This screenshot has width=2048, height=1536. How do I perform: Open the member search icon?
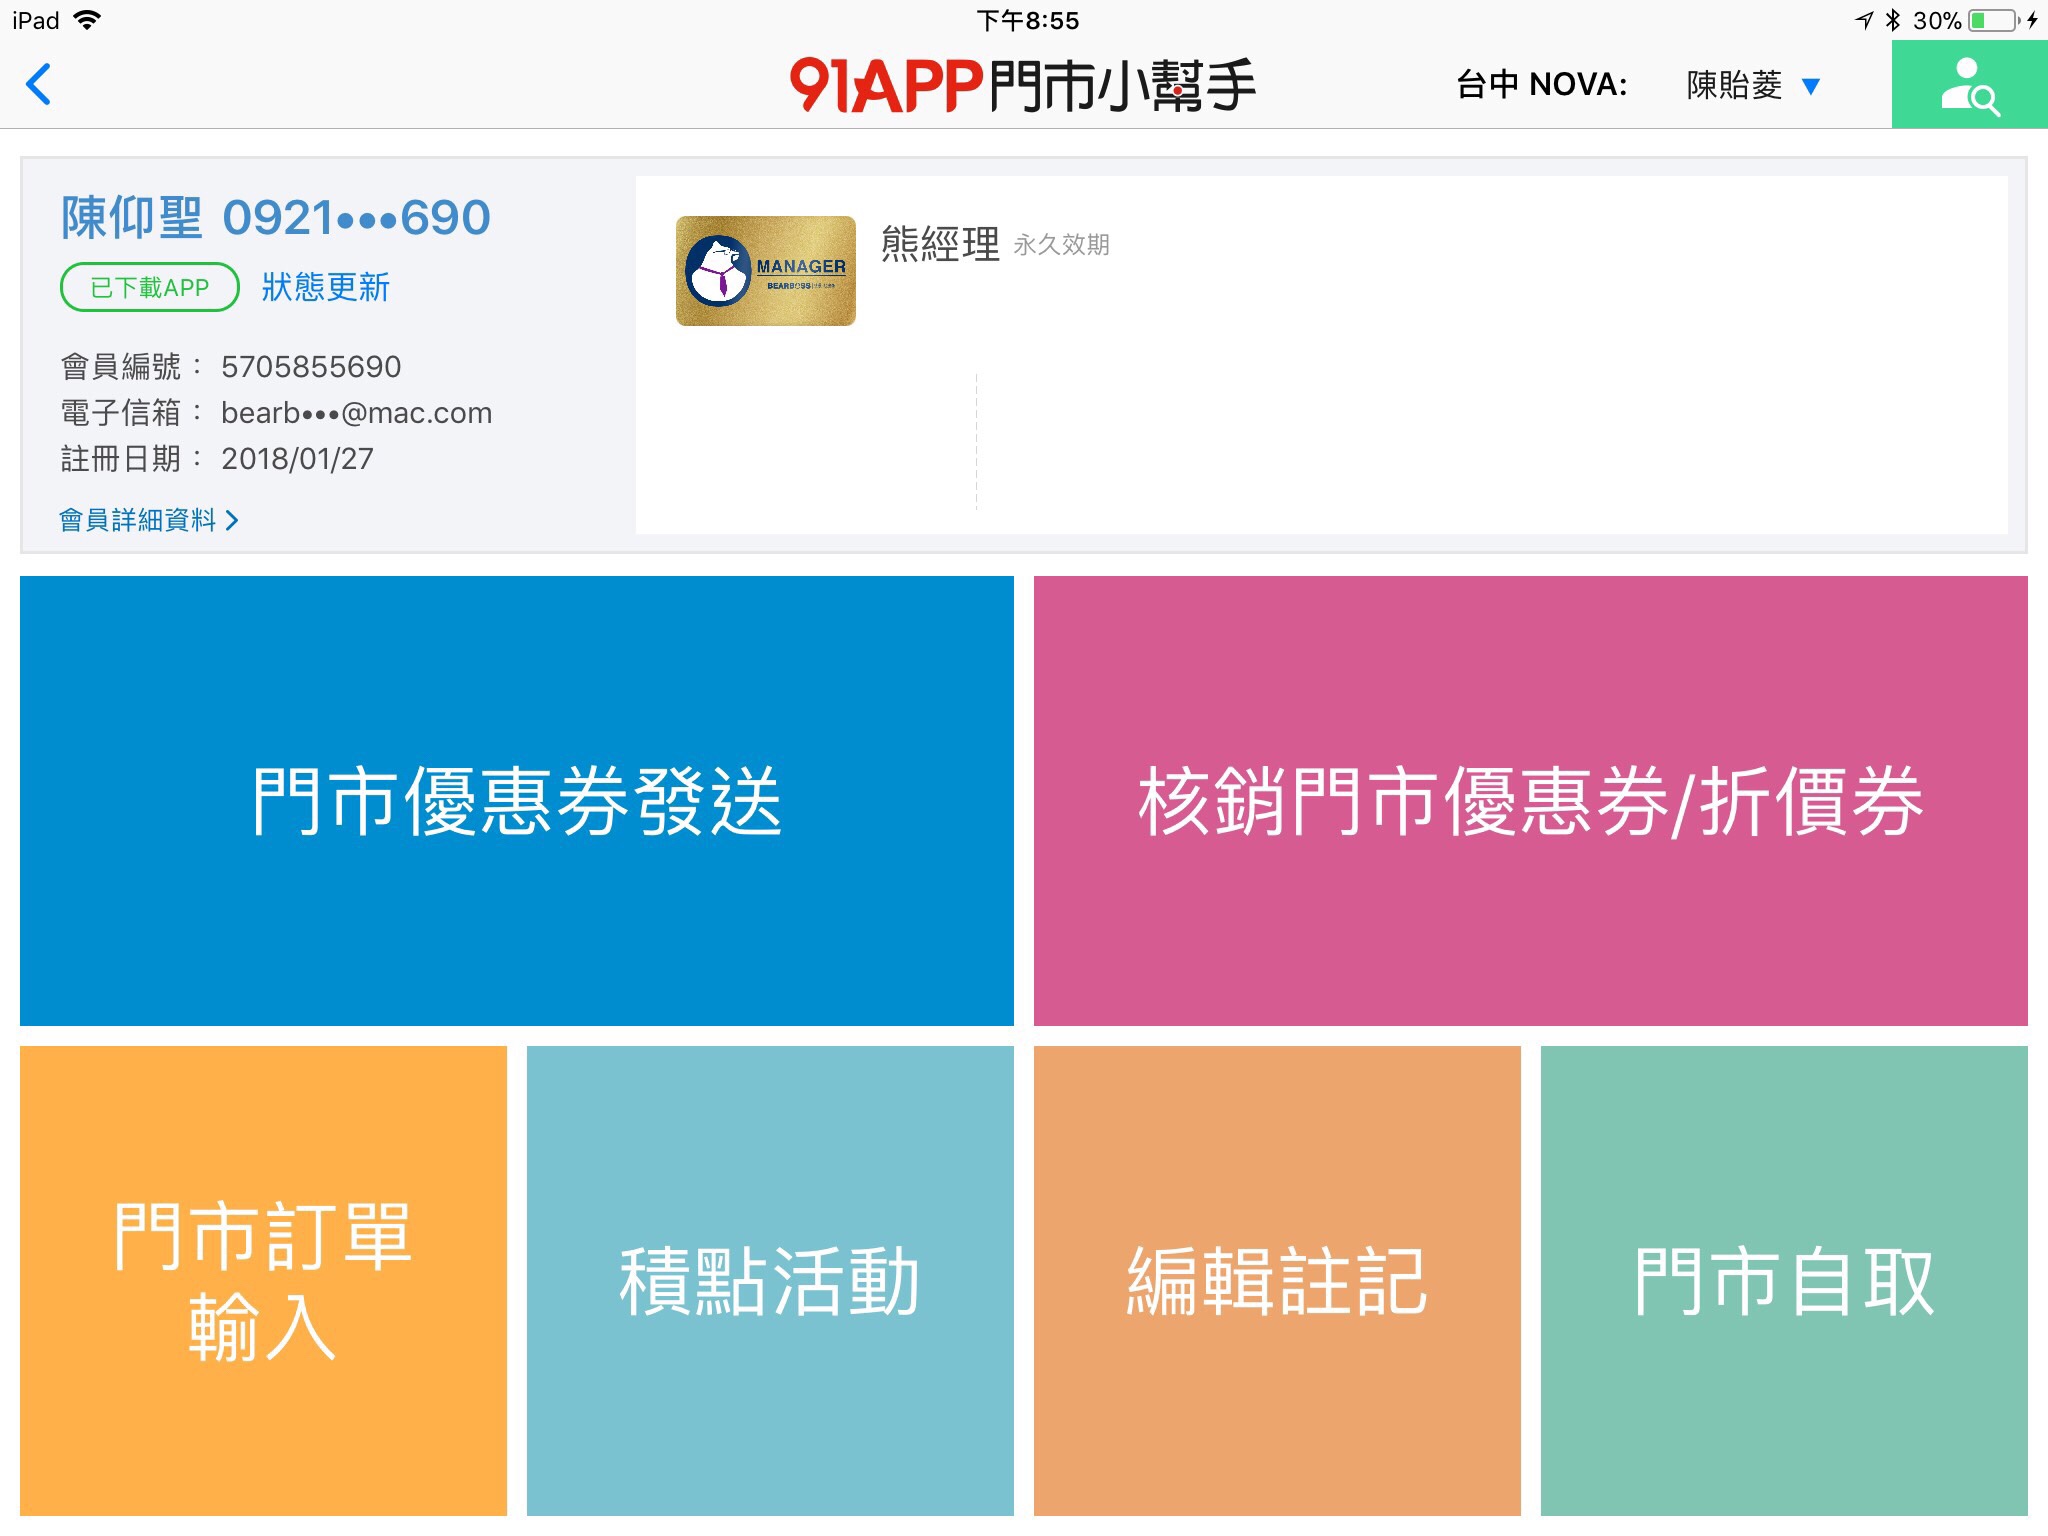click(1968, 85)
